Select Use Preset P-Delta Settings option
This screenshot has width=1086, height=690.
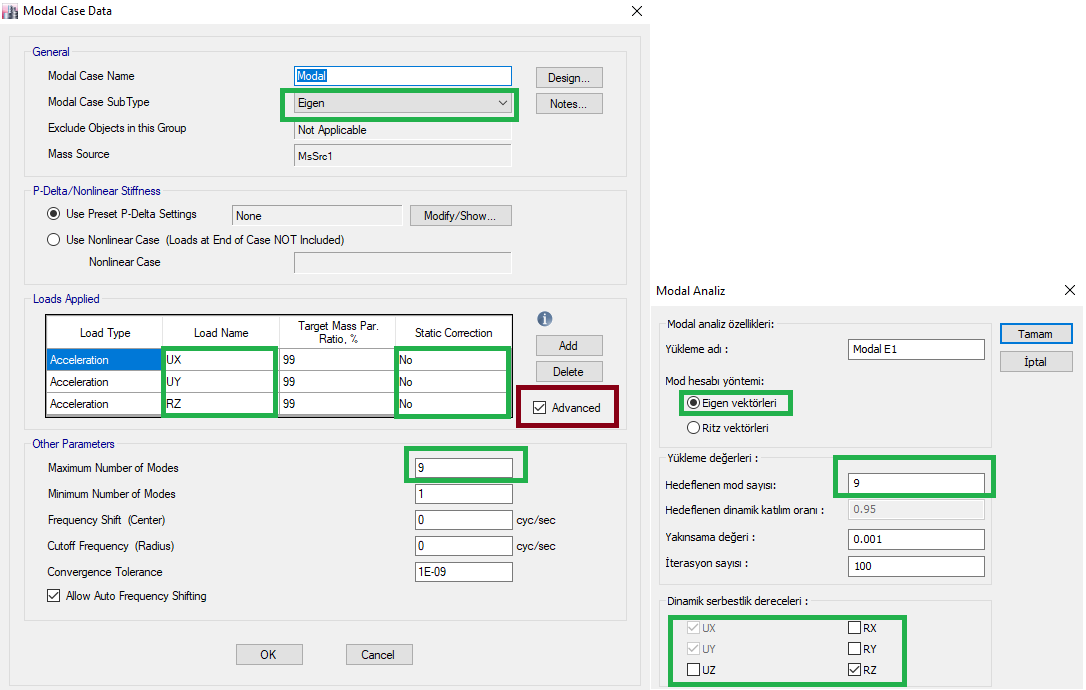pos(54,214)
